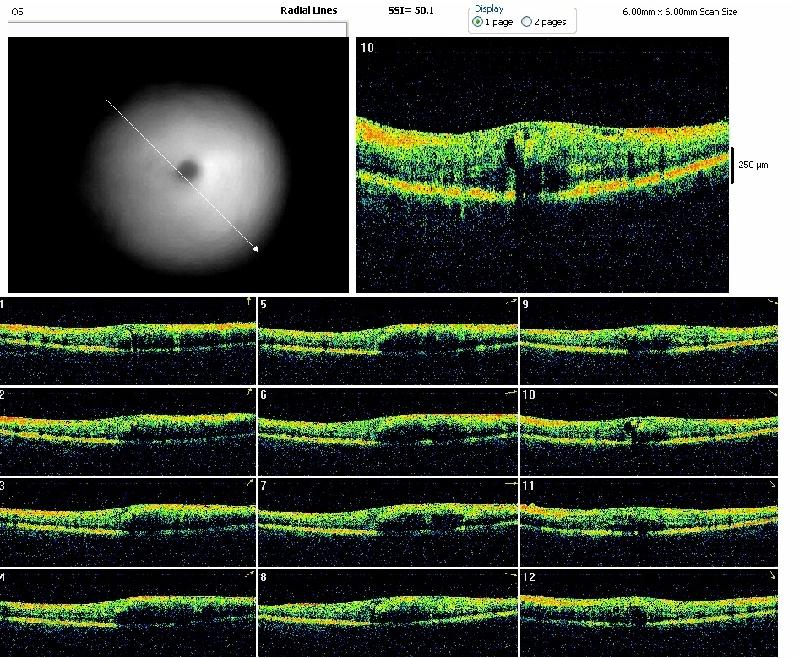799x658 pixels.
Task: Open radial scan thumbnail 1
Action: coord(128,341)
